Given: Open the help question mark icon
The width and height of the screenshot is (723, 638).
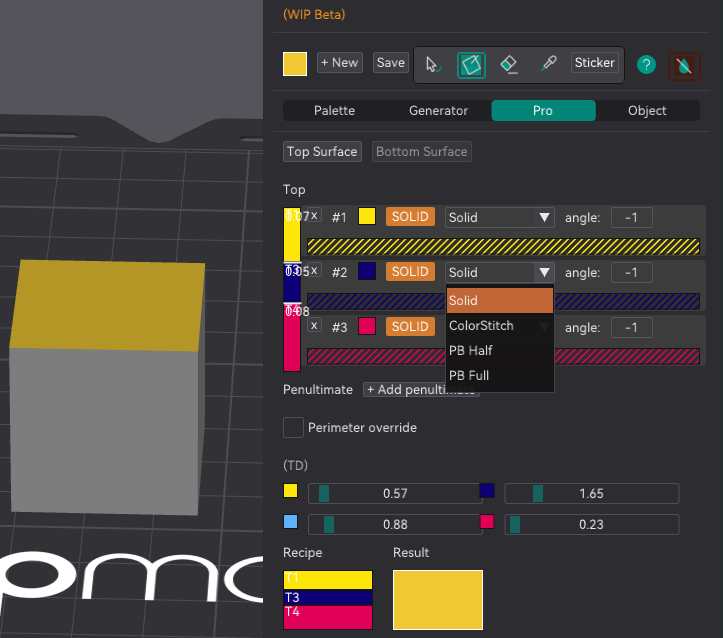Looking at the screenshot, I should click(x=646, y=65).
